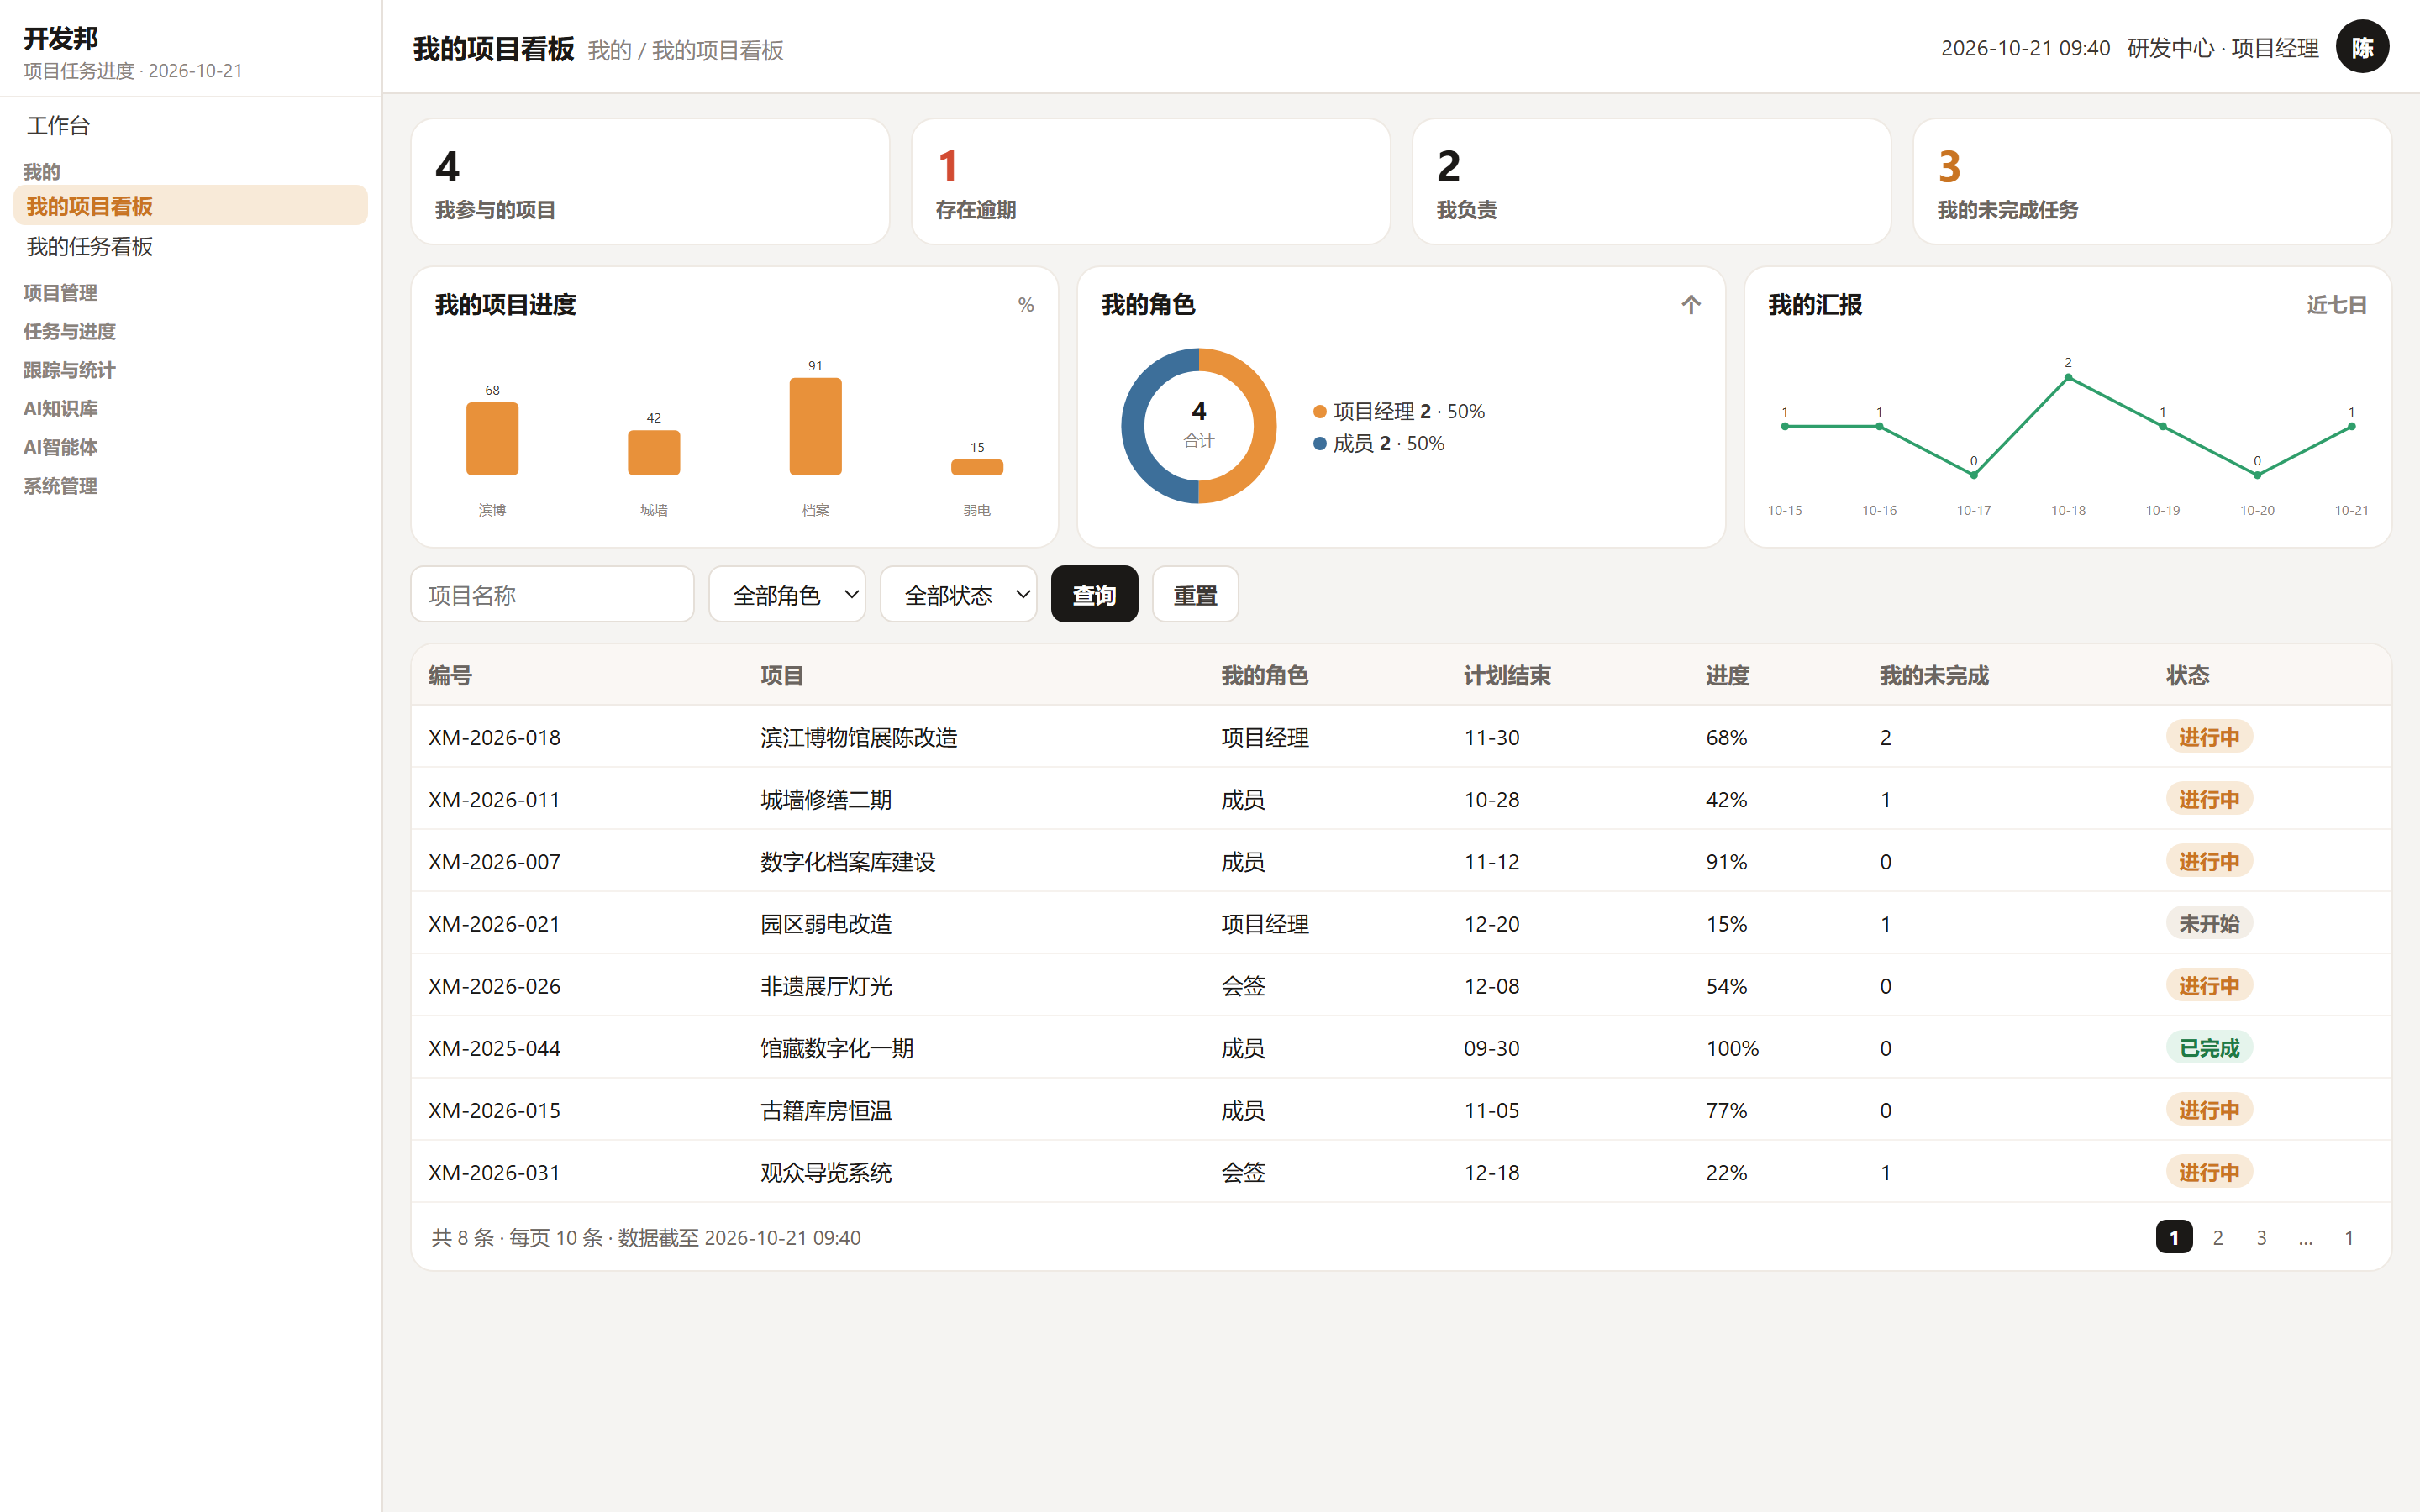Select 我的项目看板 in the sidebar

pyautogui.click(x=190, y=206)
